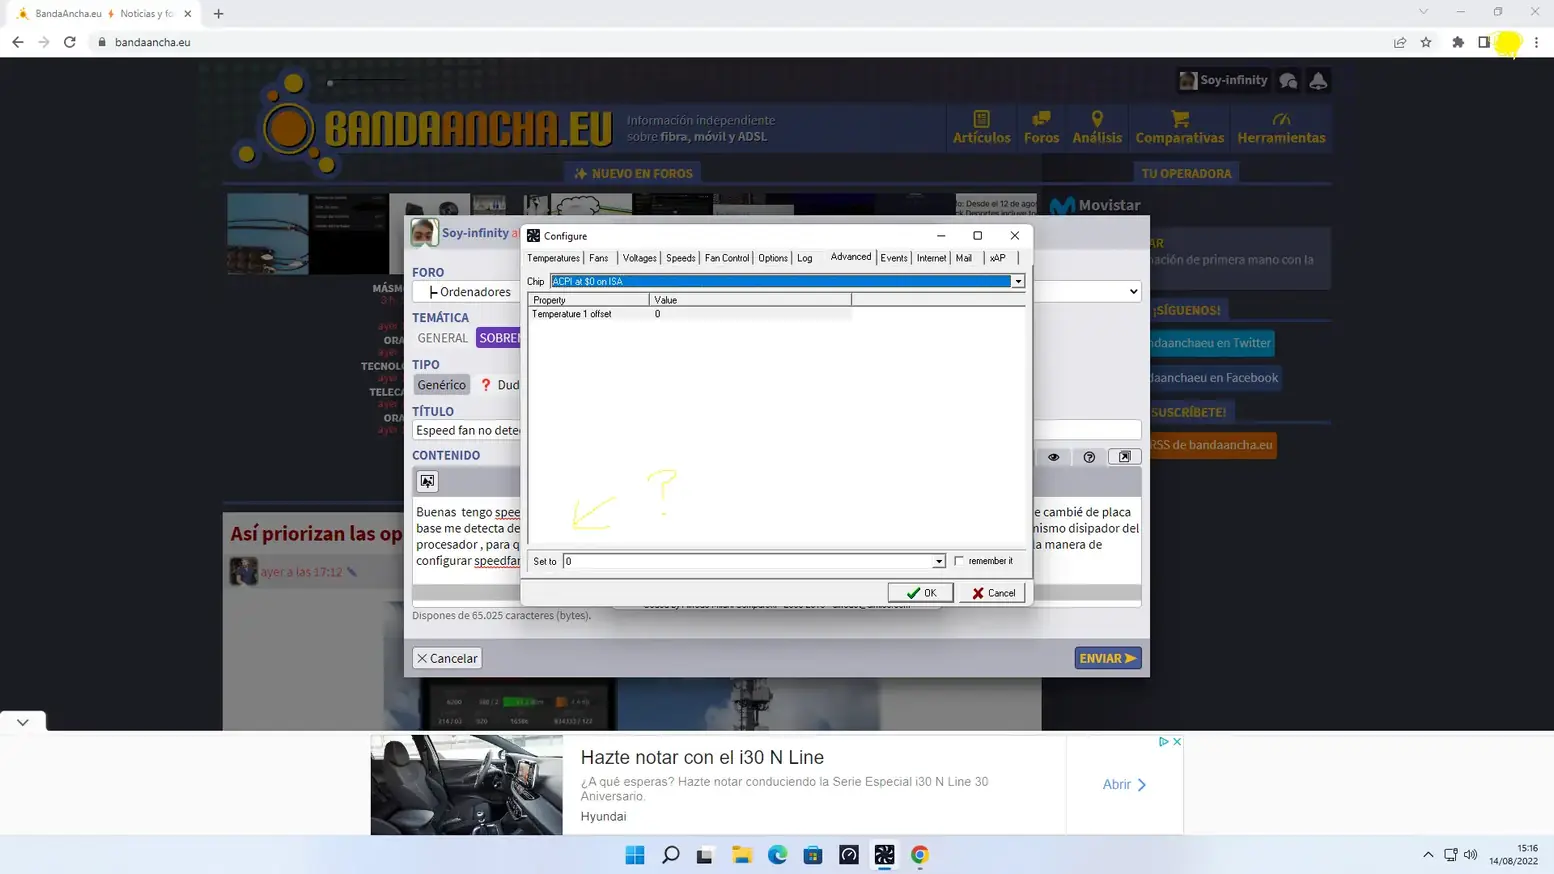Cancel the Configure dialog

992,593
